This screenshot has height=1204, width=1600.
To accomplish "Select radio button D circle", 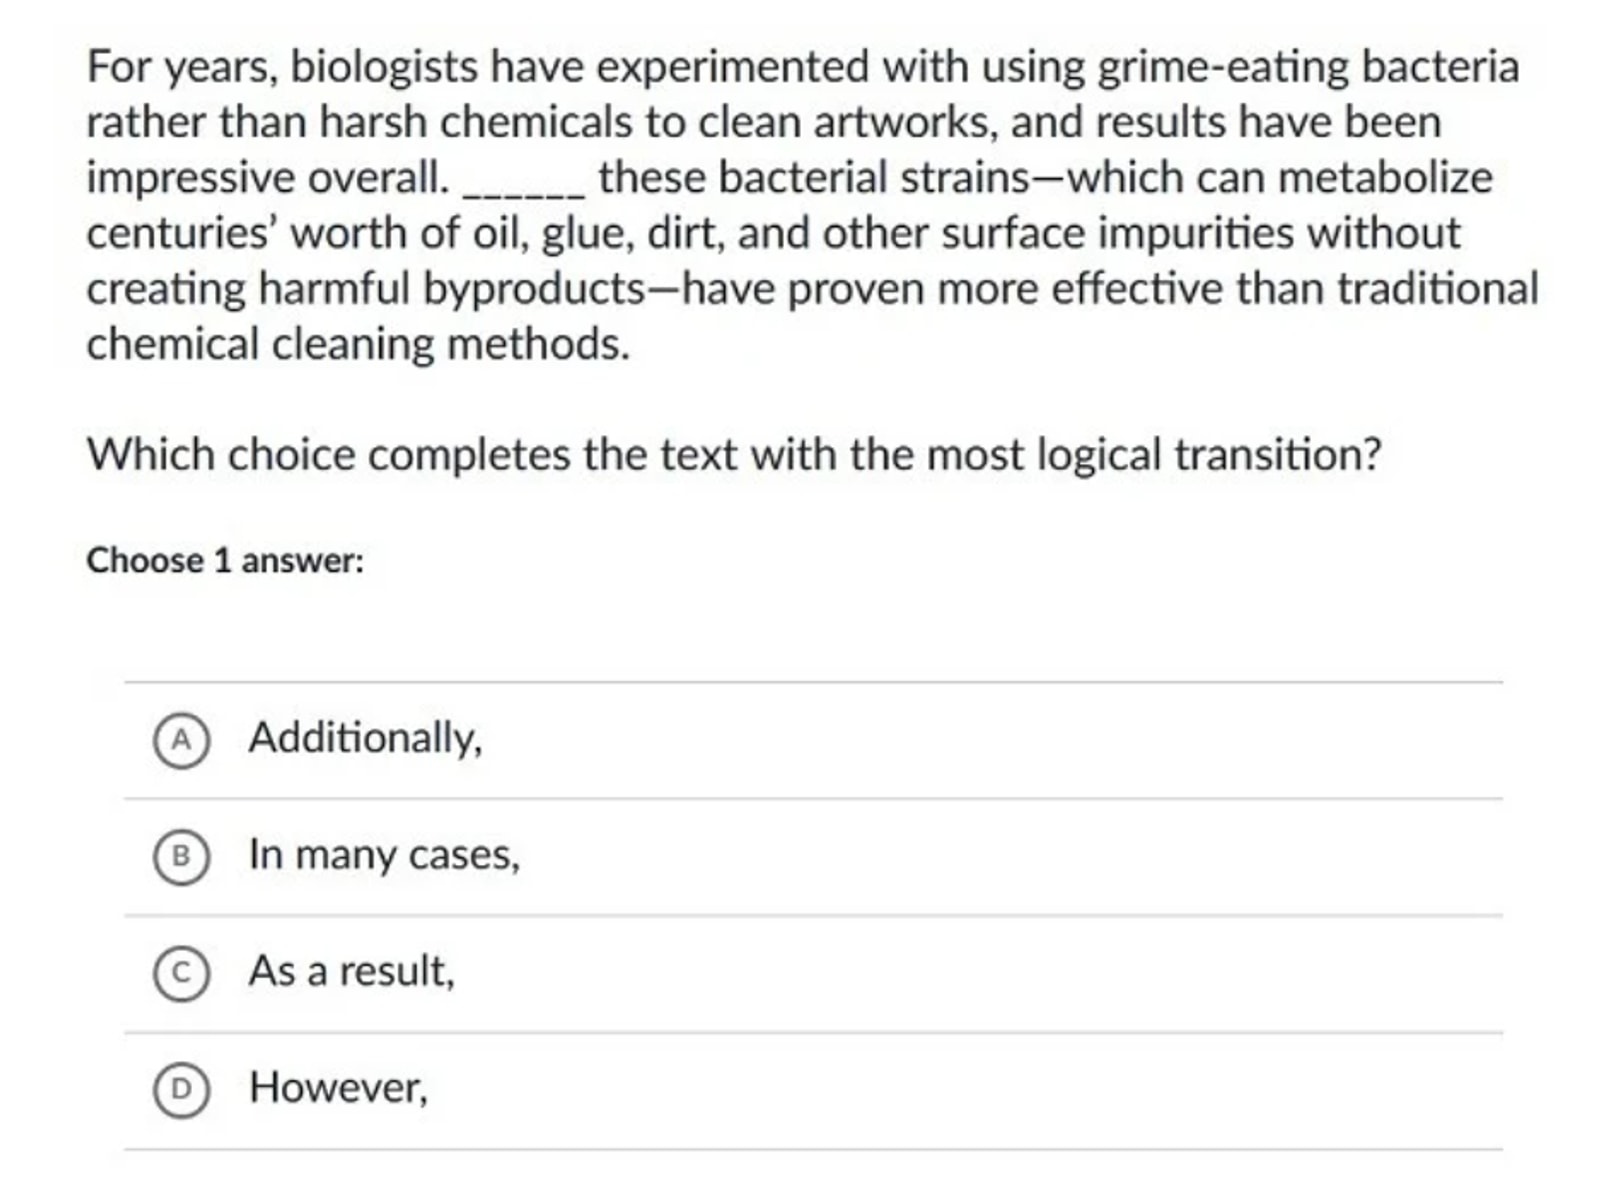I will (181, 1089).
